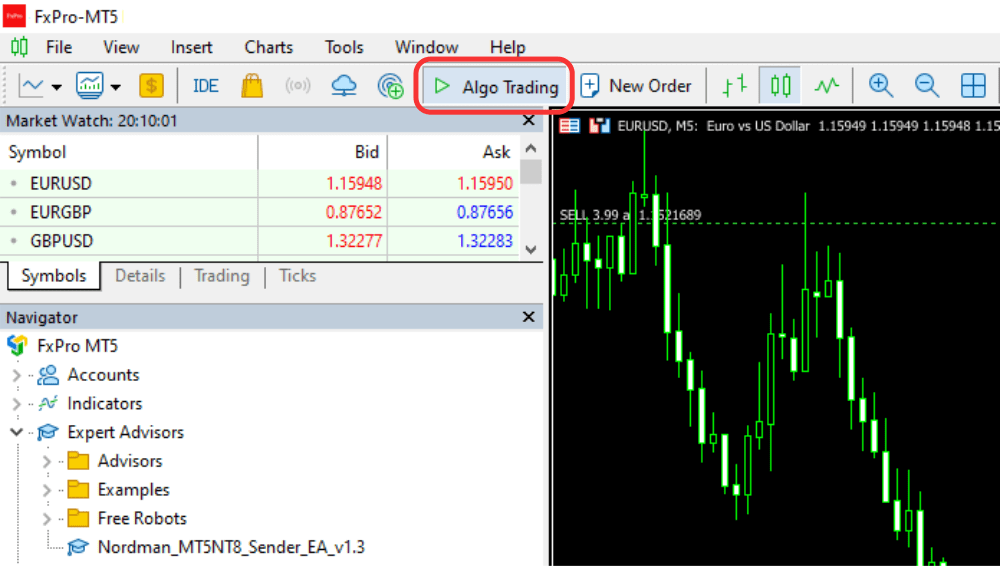Click the yellow dollar trading icon
Image resolution: width=1000 pixels, height=566 pixels.
(151, 86)
